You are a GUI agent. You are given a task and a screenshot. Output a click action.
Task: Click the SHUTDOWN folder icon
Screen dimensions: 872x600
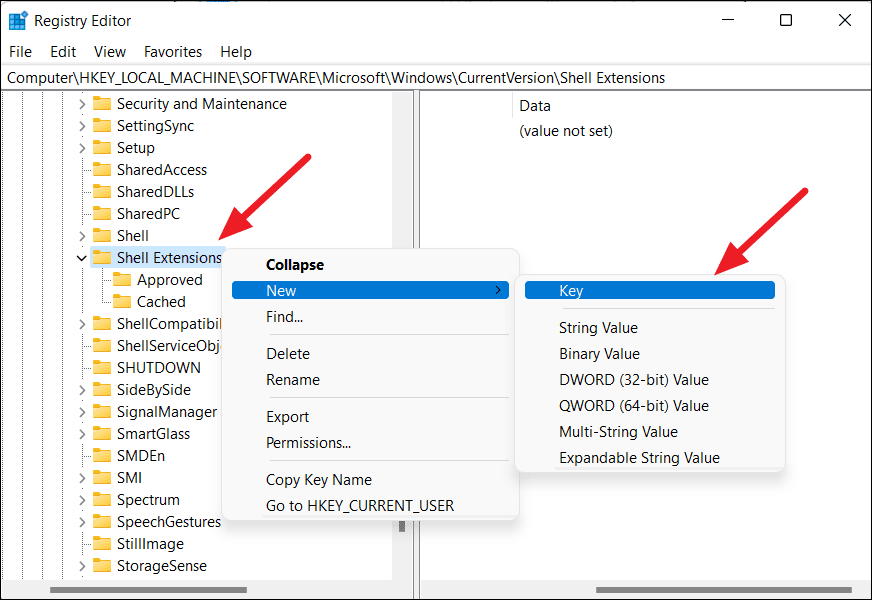pyautogui.click(x=102, y=368)
